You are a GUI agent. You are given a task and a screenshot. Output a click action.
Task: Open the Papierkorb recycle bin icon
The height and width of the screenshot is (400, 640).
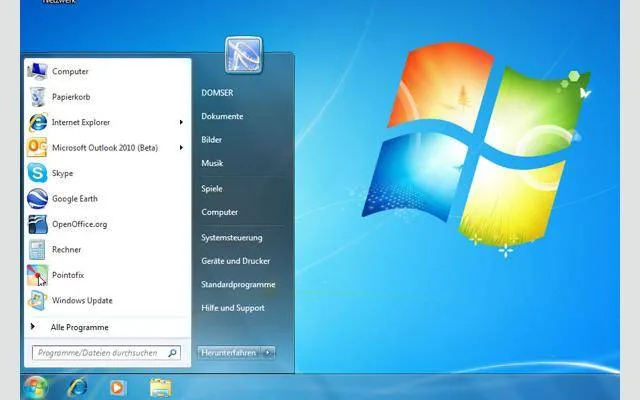pyautogui.click(x=37, y=97)
